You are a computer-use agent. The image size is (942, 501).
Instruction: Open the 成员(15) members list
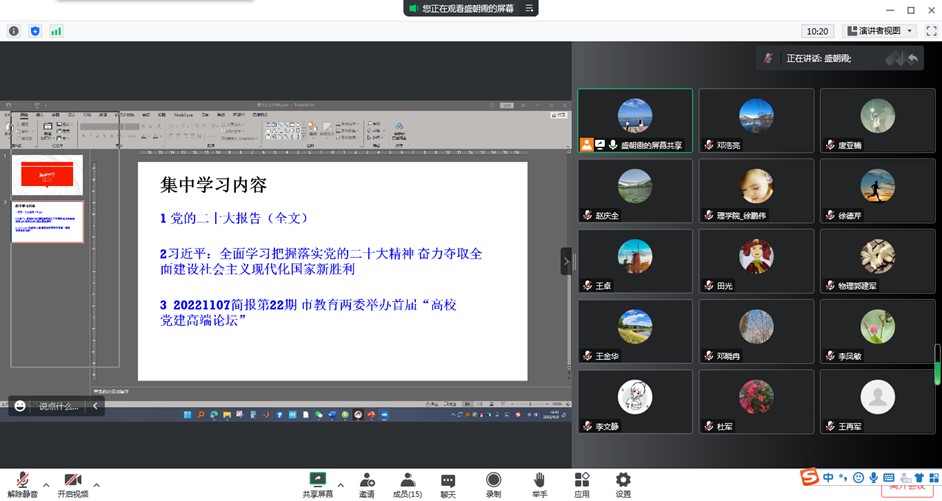(407, 484)
